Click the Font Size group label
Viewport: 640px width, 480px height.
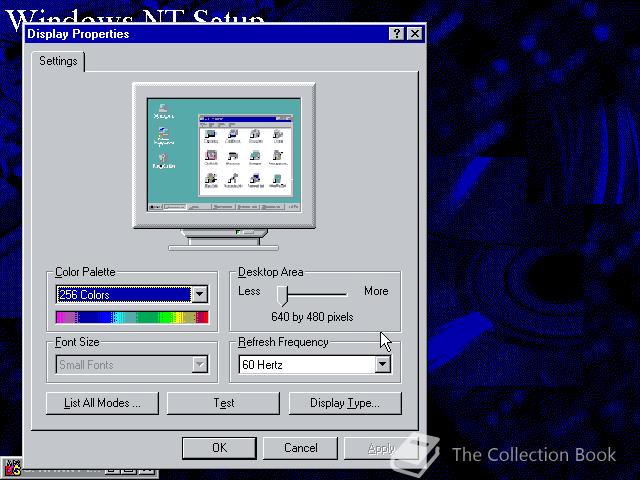click(x=77, y=342)
